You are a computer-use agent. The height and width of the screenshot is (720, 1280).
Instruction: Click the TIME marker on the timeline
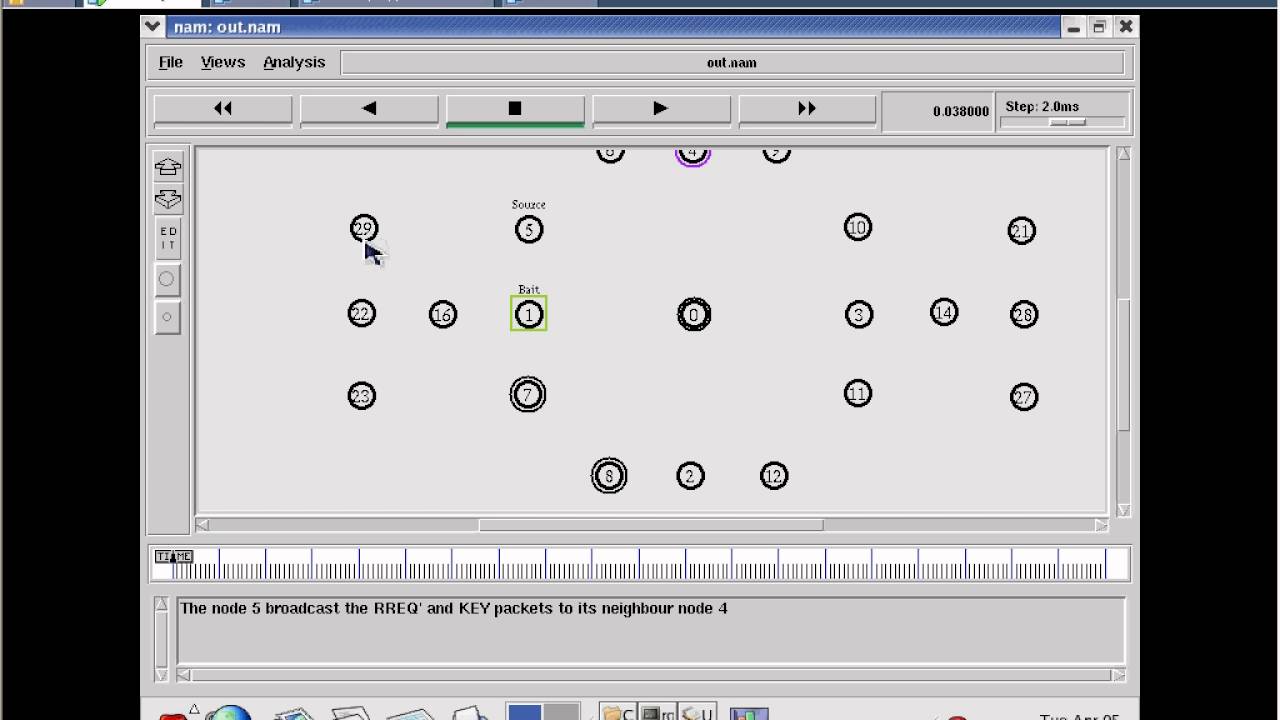pos(173,557)
